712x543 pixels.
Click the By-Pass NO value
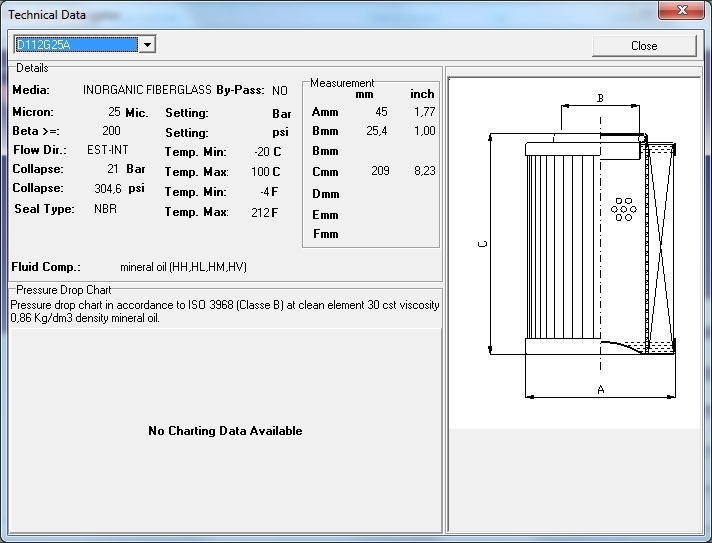[279, 91]
